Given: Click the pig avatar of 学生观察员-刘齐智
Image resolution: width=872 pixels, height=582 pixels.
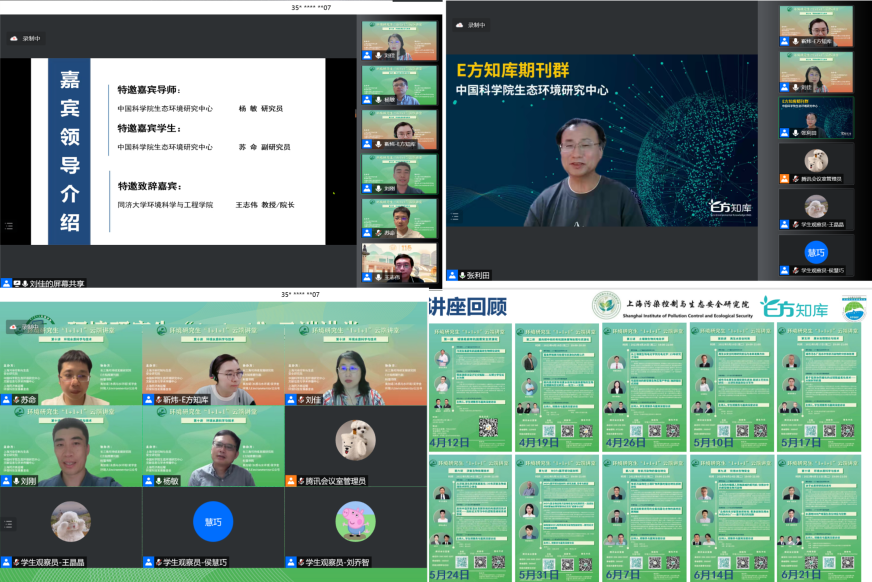Looking at the screenshot, I should (355, 520).
